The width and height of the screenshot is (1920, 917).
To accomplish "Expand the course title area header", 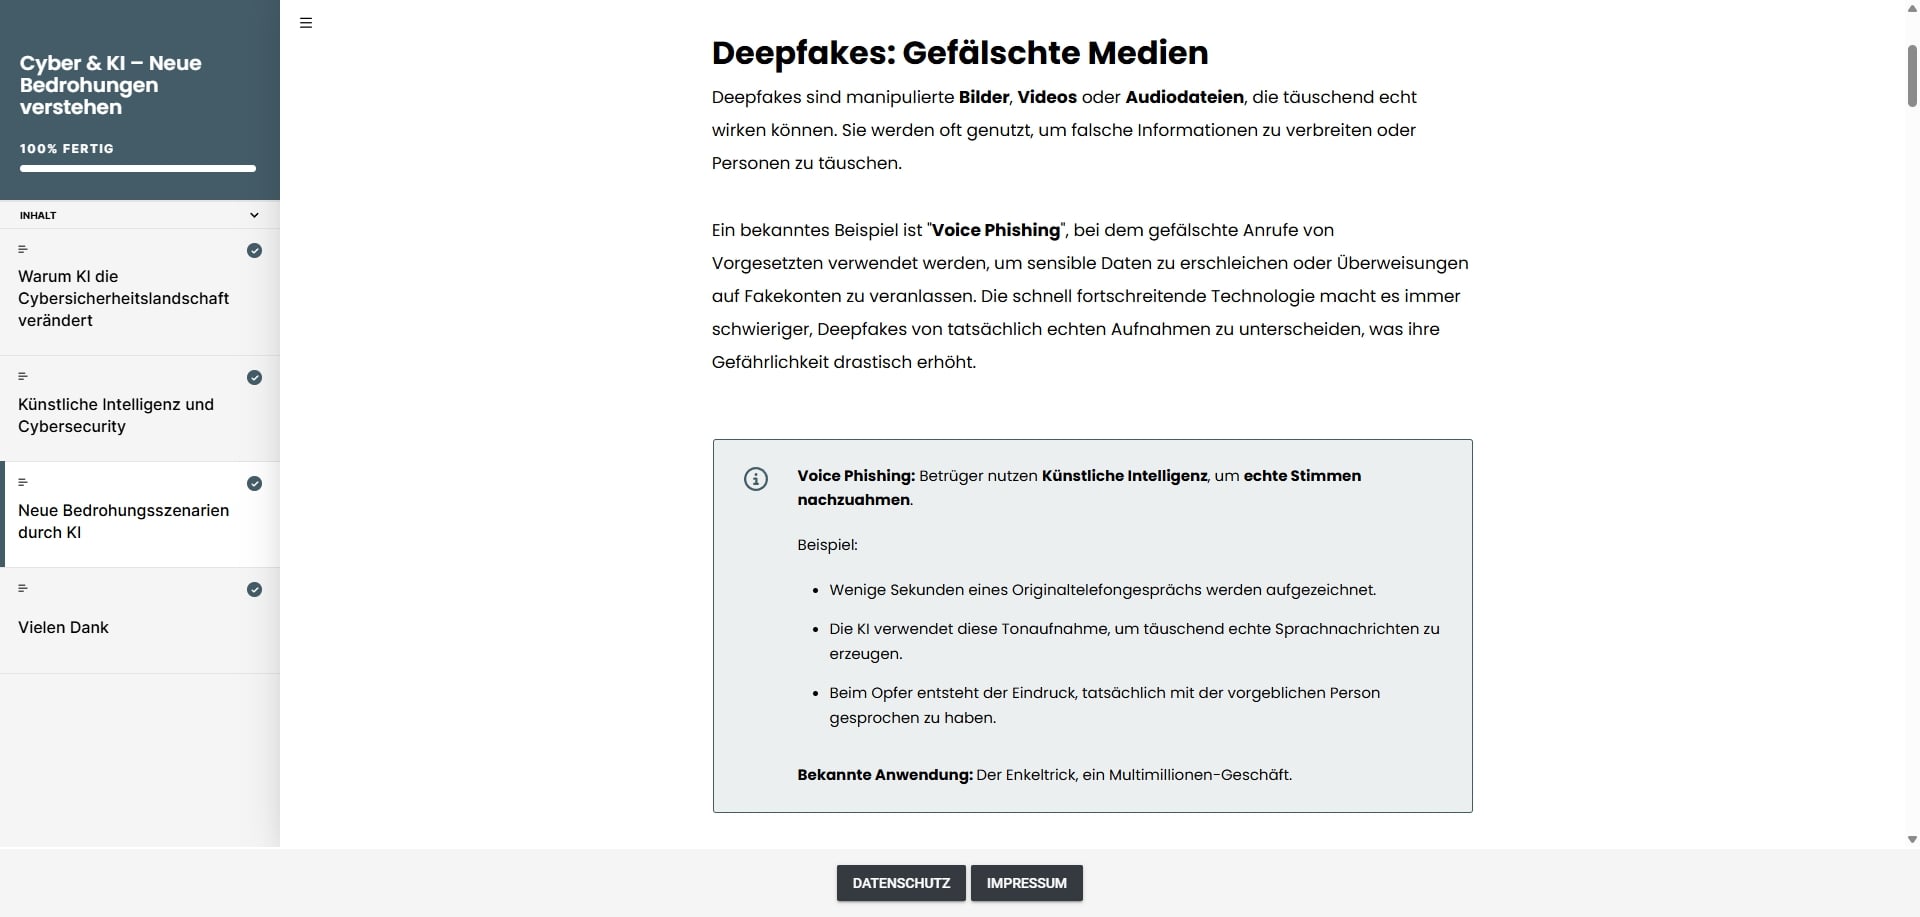I will [x=111, y=85].
